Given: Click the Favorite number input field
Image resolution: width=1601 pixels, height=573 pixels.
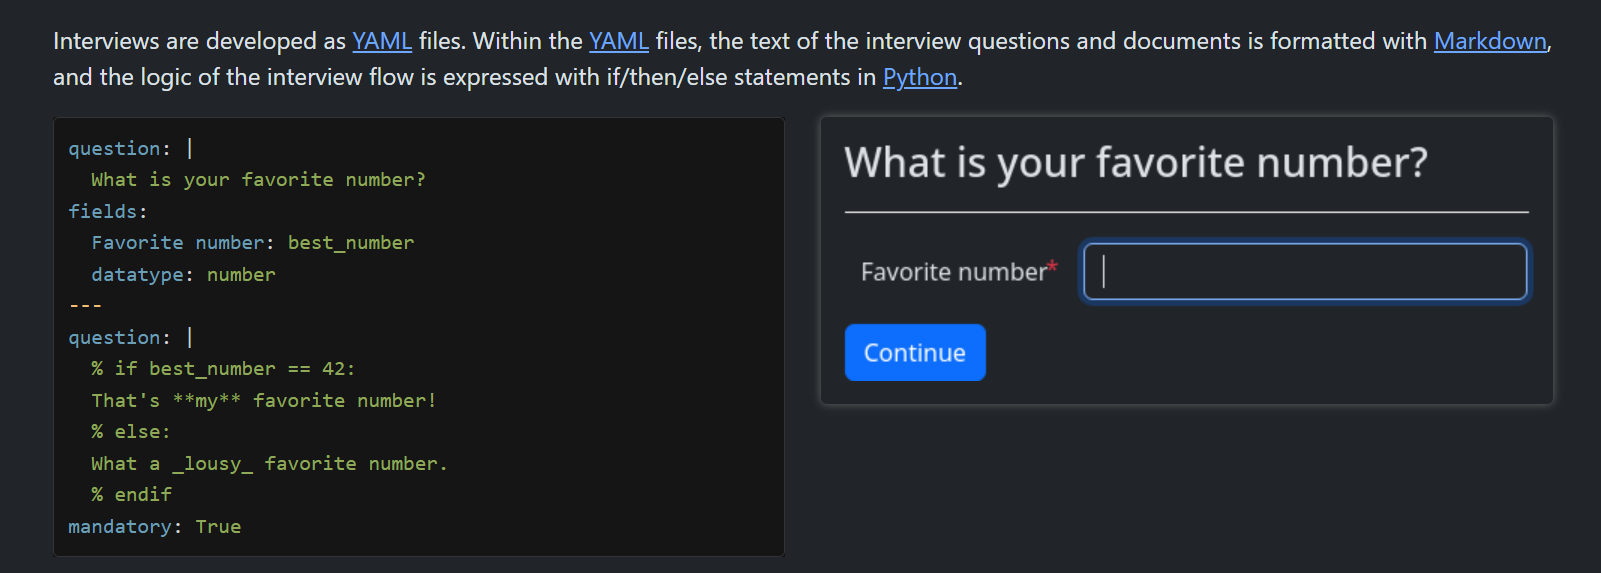Looking at the screenshot, I should (x=1305, y=271).
